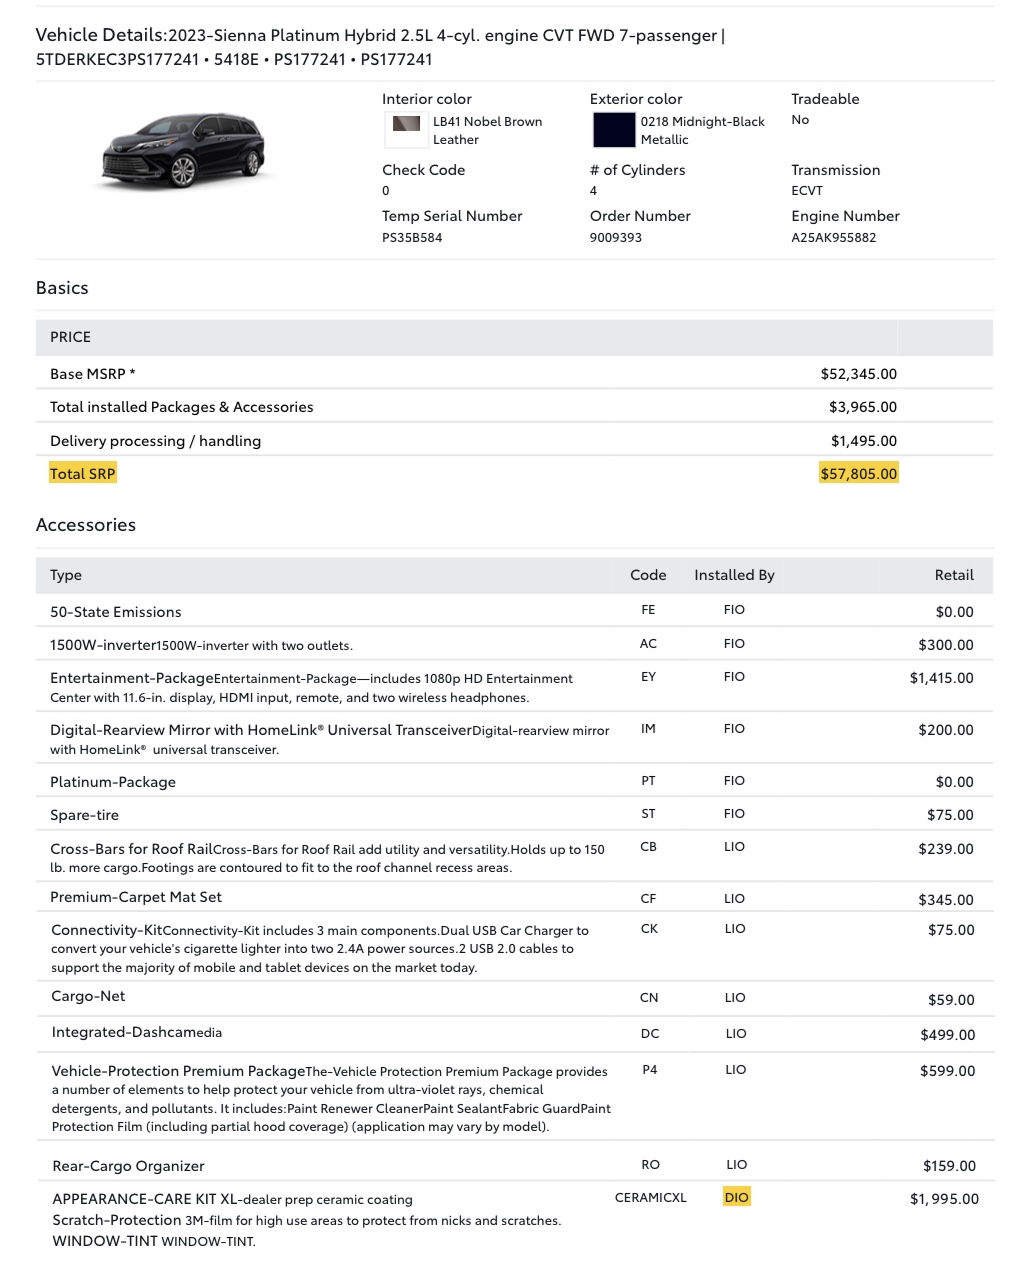
Task: Click the Entertainment-Package price '$1,415.00'
Action: [x=941, y=678]
